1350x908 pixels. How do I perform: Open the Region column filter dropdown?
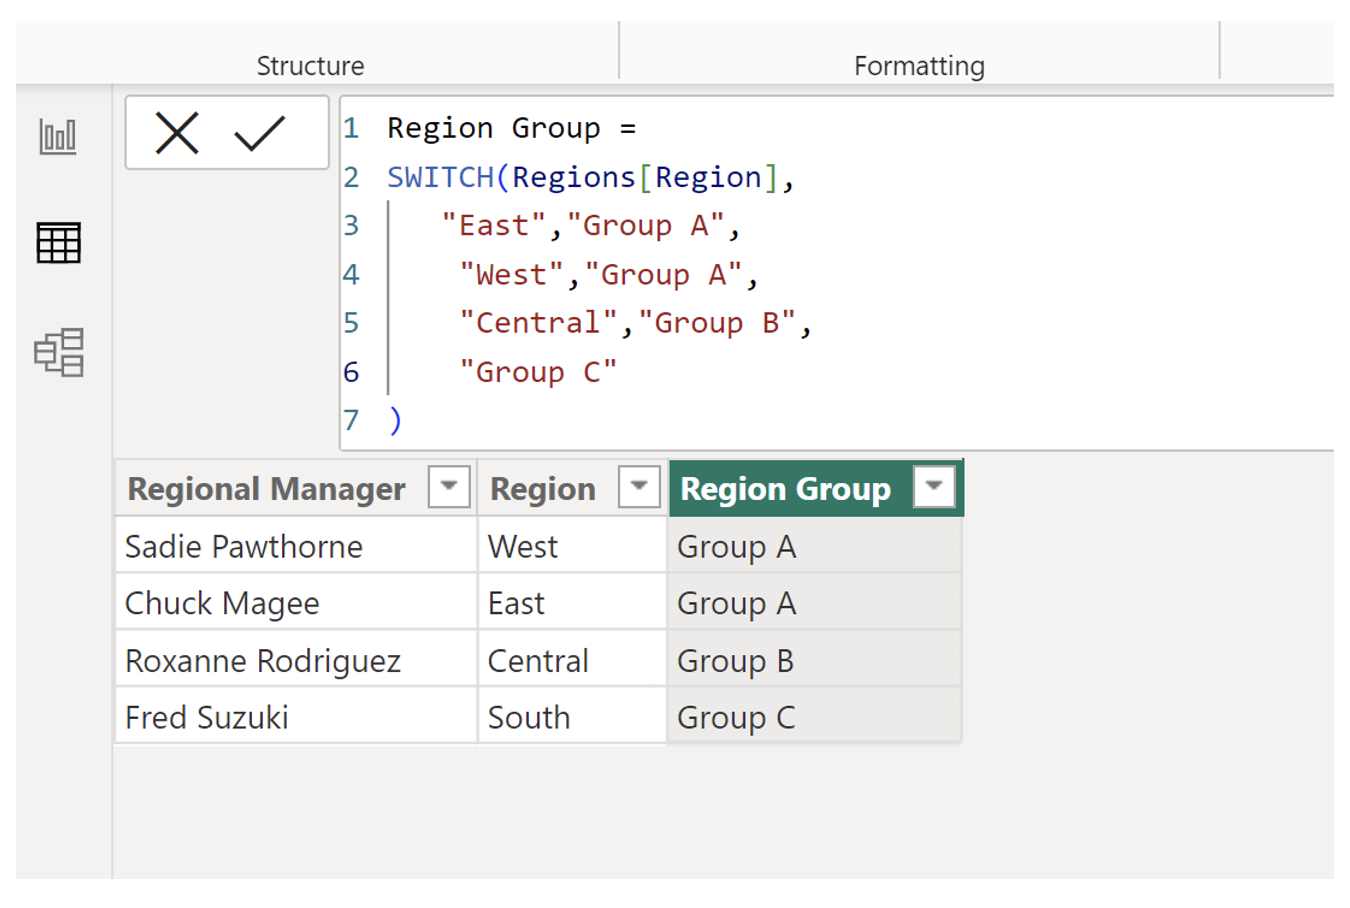pos(641,488)
